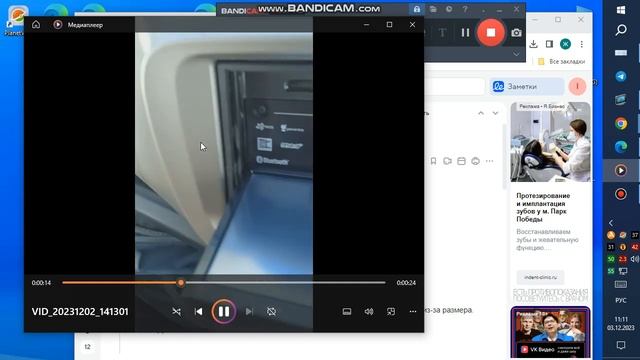Go to next item with down chevron
This screenshot has height=360, width=640.
pos(495,113)
